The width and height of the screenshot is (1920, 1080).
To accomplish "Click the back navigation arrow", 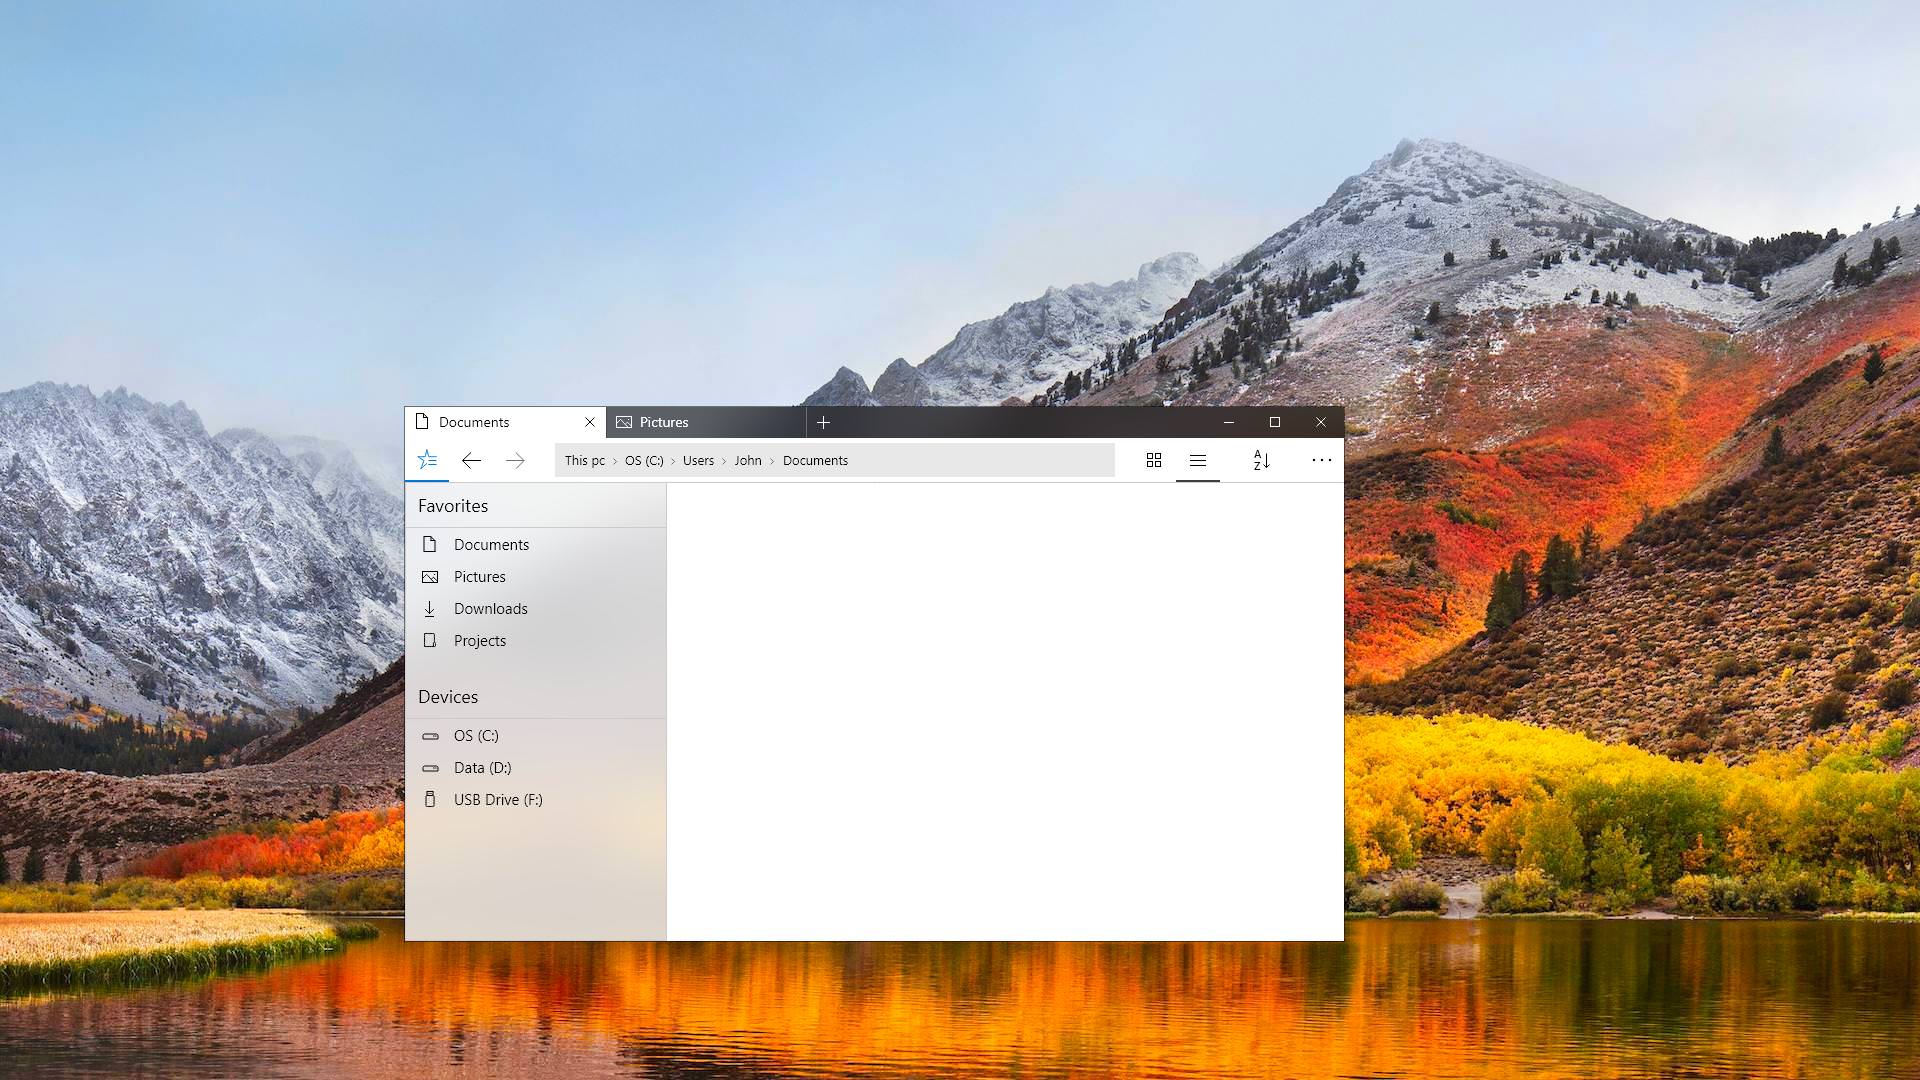I will (x=472, y=460).
